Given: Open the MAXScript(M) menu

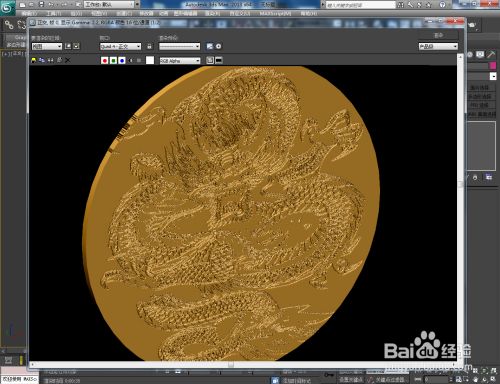Looking at the screenshot, I should point(275,13).
